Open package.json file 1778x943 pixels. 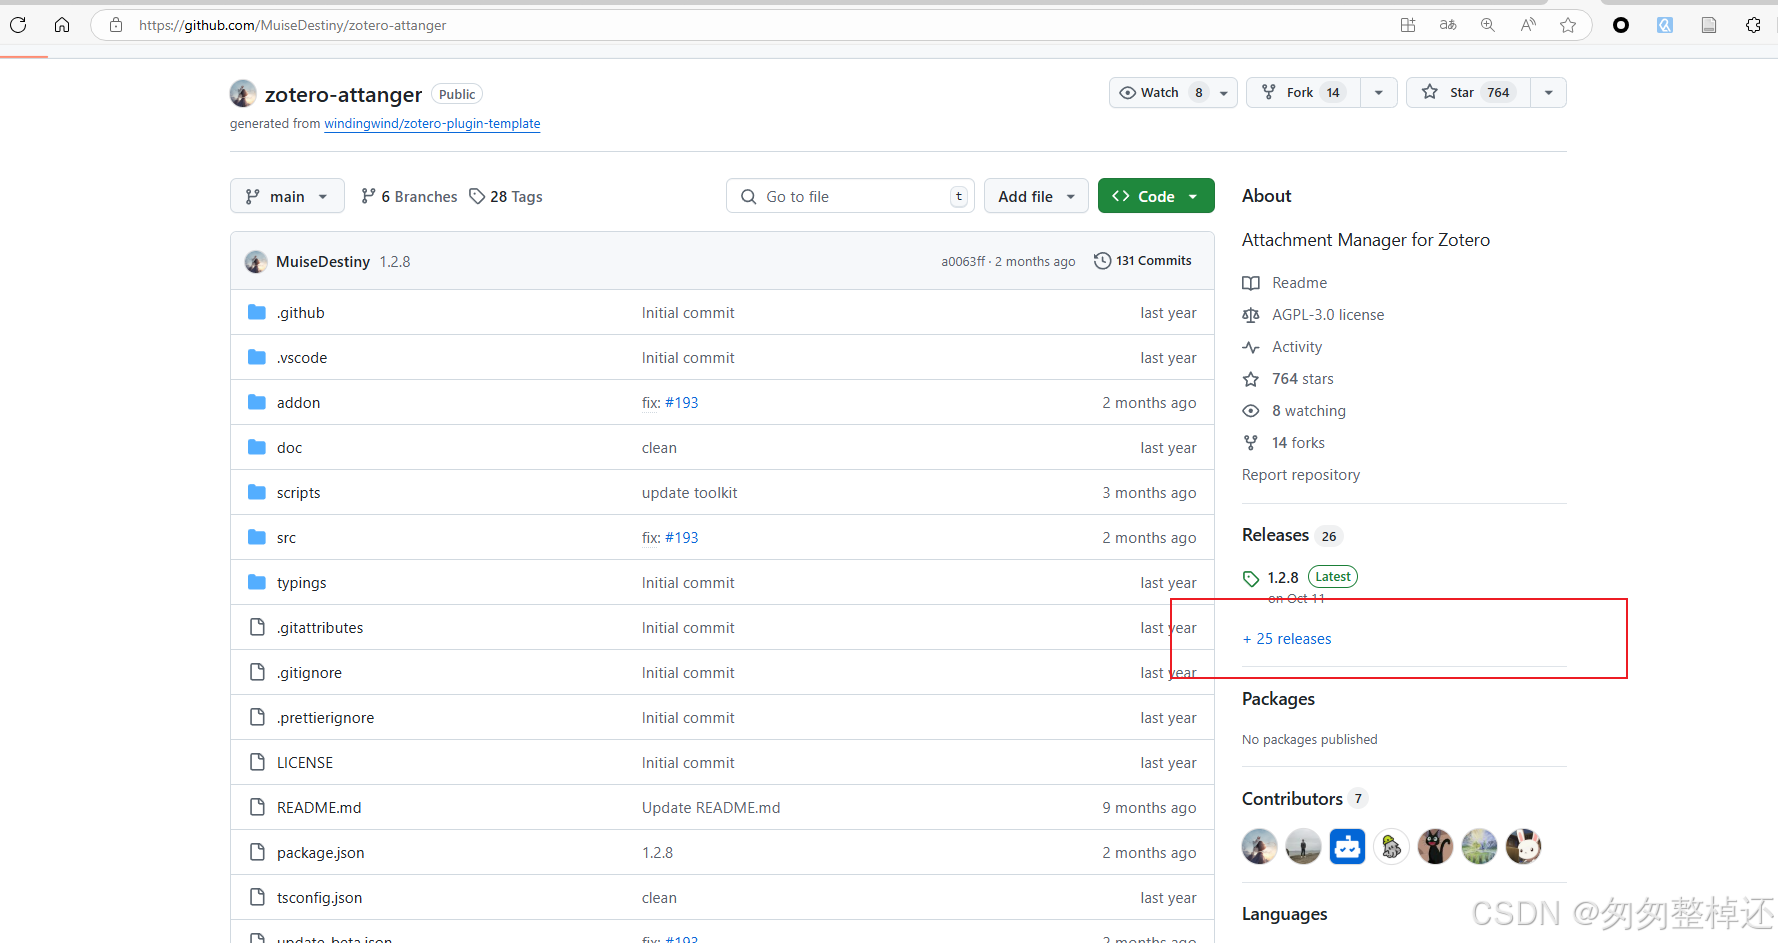tap(320, 853)
